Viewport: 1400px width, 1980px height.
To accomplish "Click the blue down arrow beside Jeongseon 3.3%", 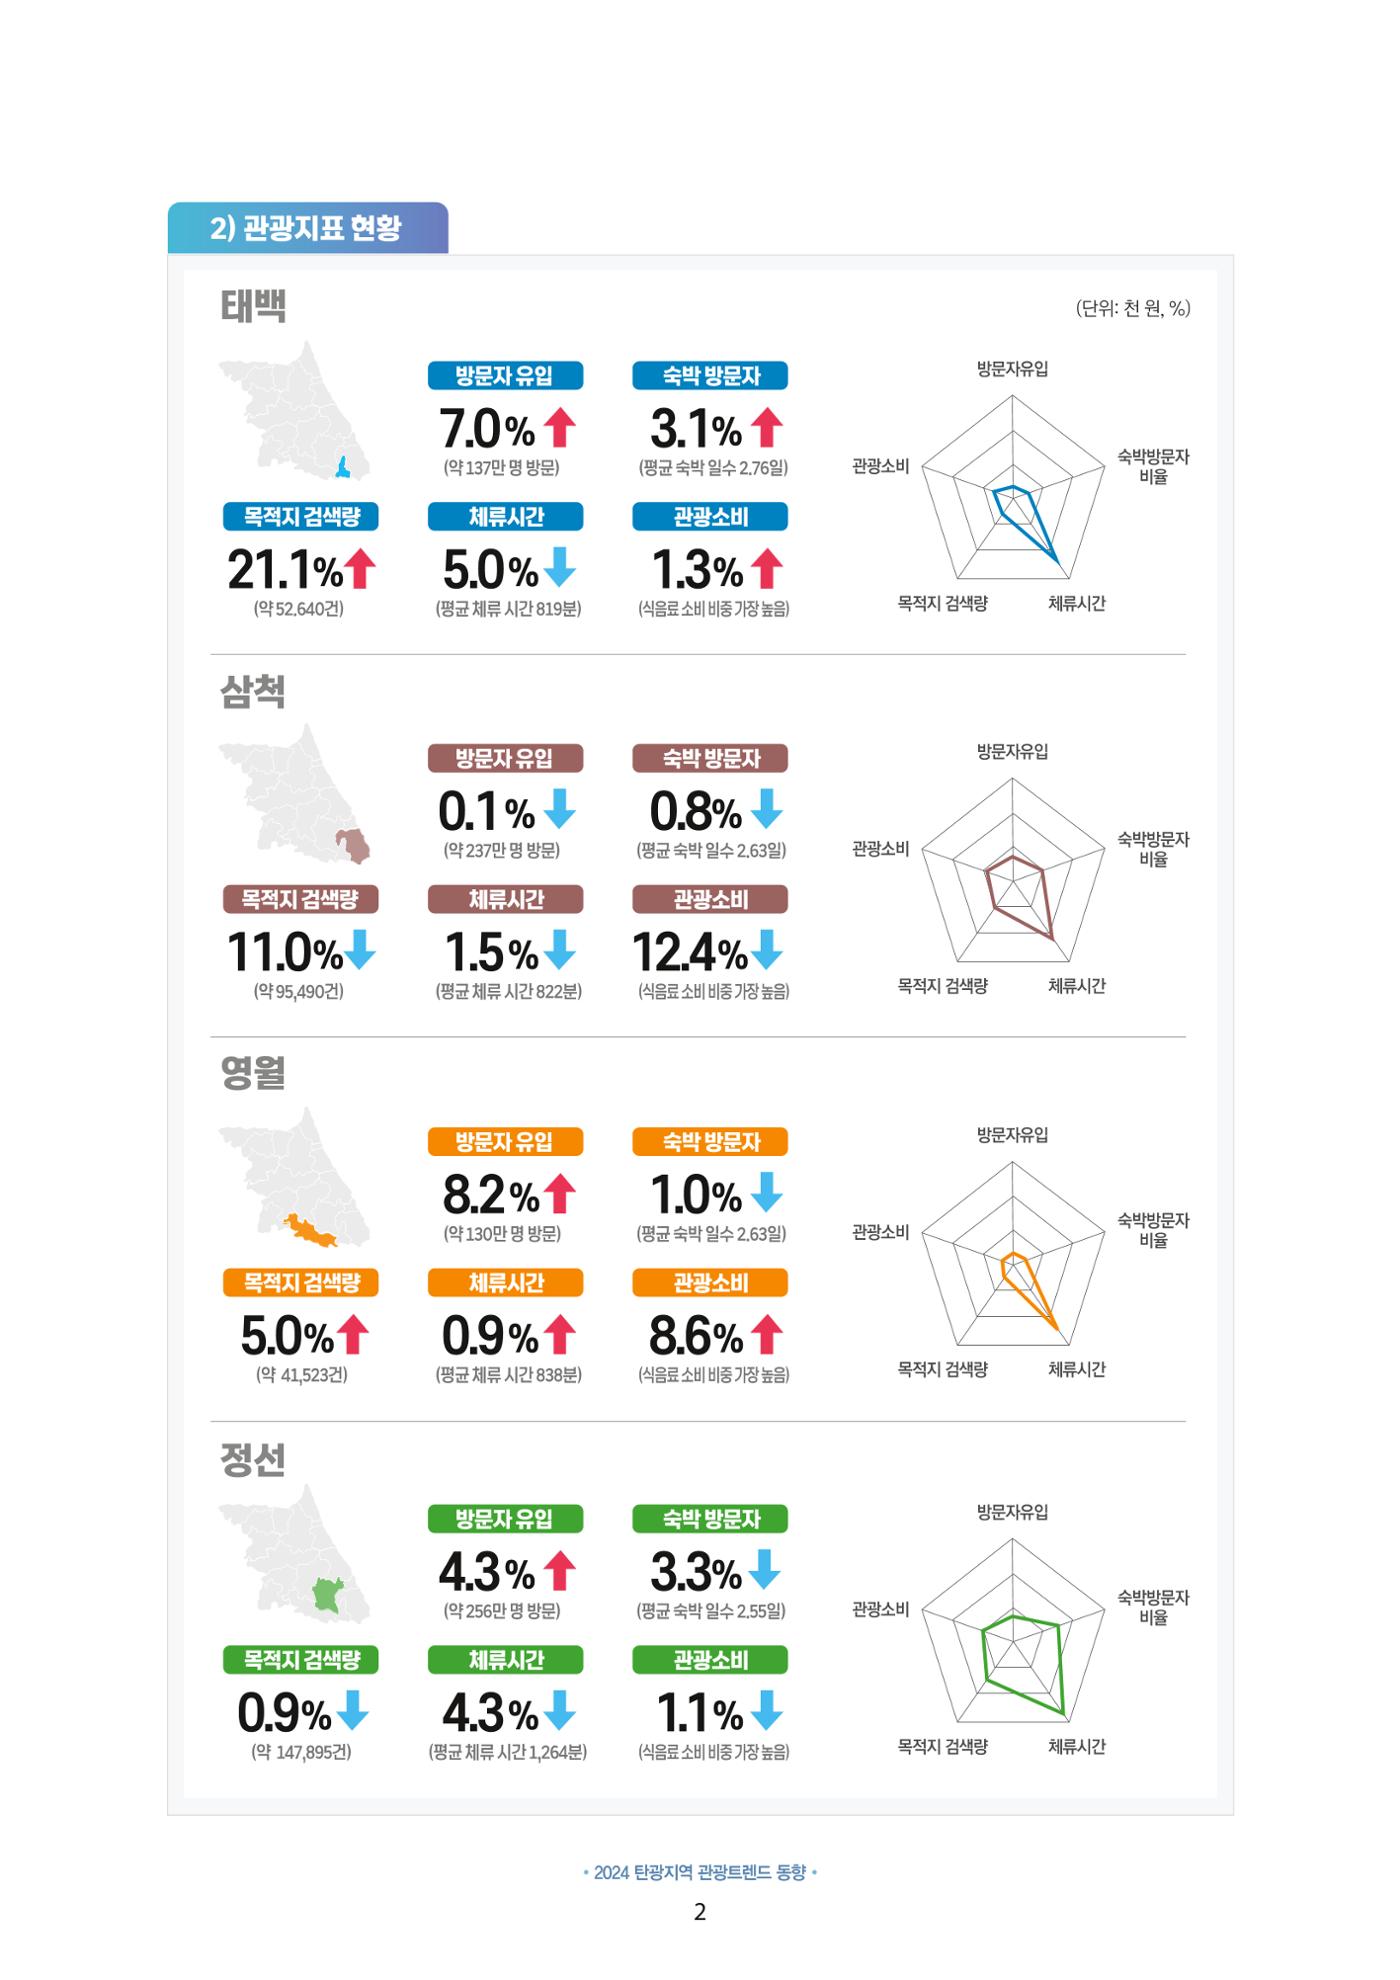I will pos(765,1571).
